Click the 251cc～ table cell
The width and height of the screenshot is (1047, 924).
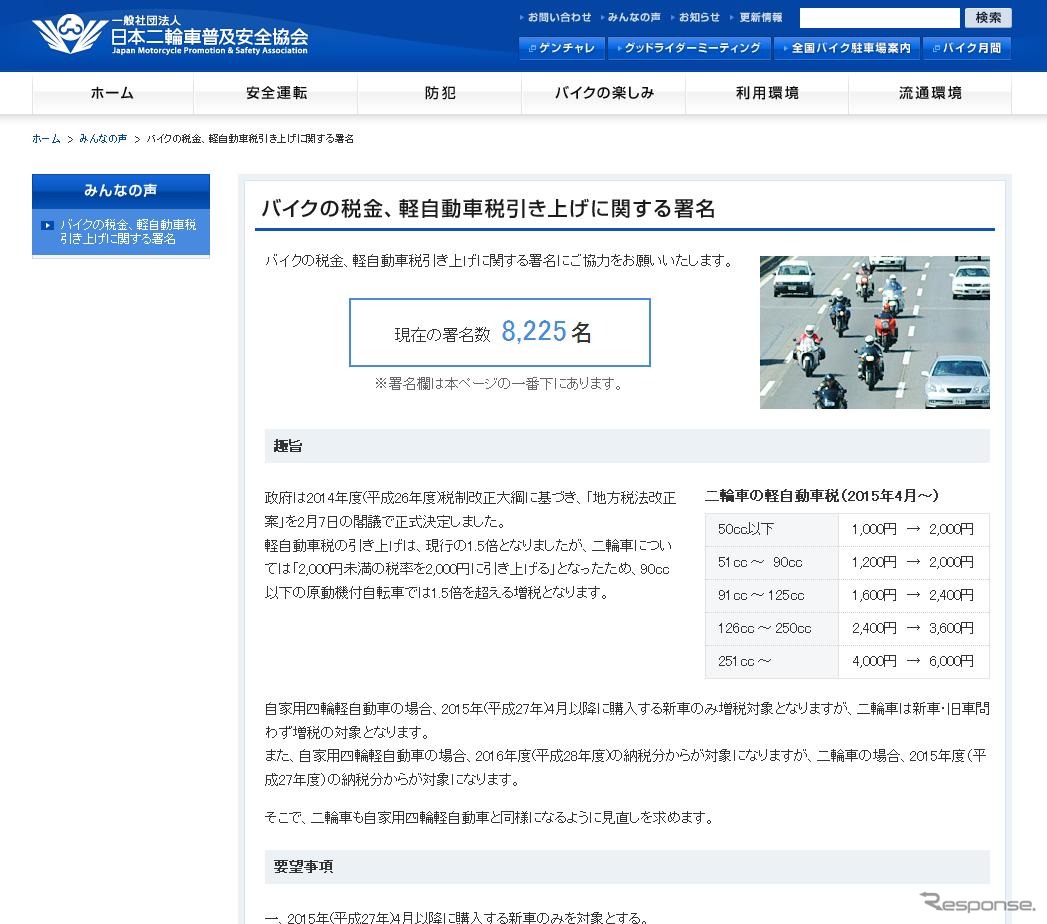pyautogui.click(x=772, y=661)
